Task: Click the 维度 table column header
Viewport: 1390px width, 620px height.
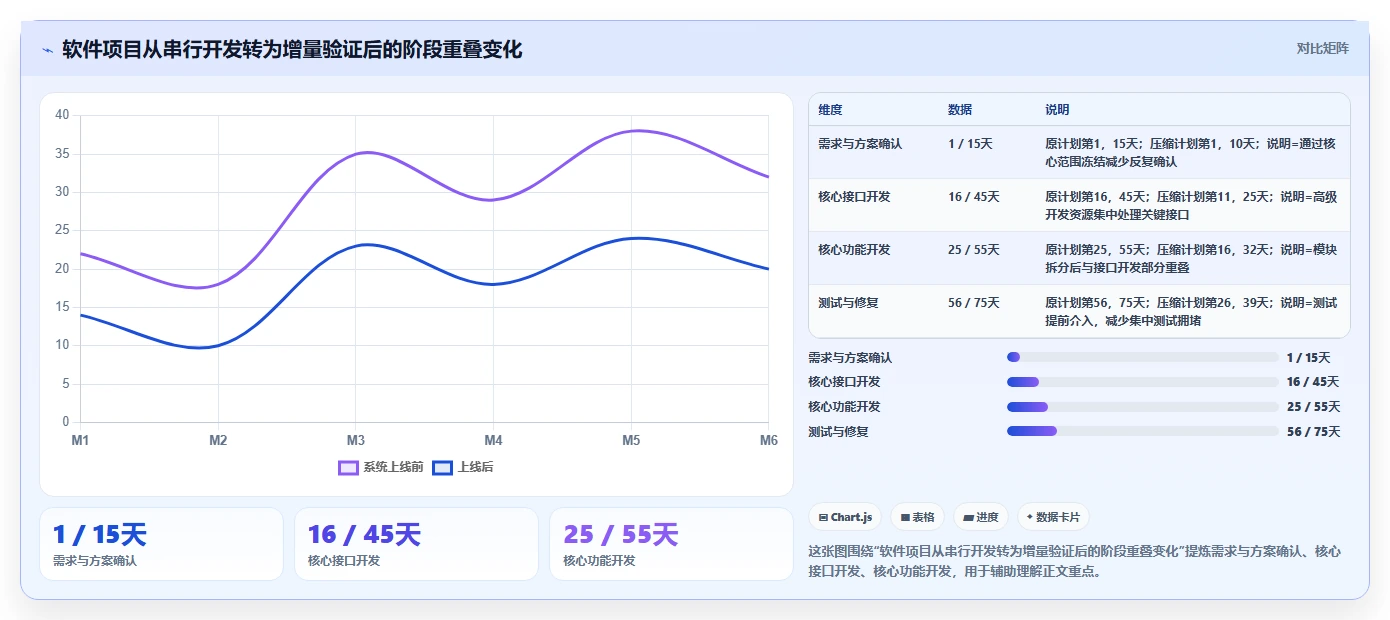Action: [x=830, y=109]
